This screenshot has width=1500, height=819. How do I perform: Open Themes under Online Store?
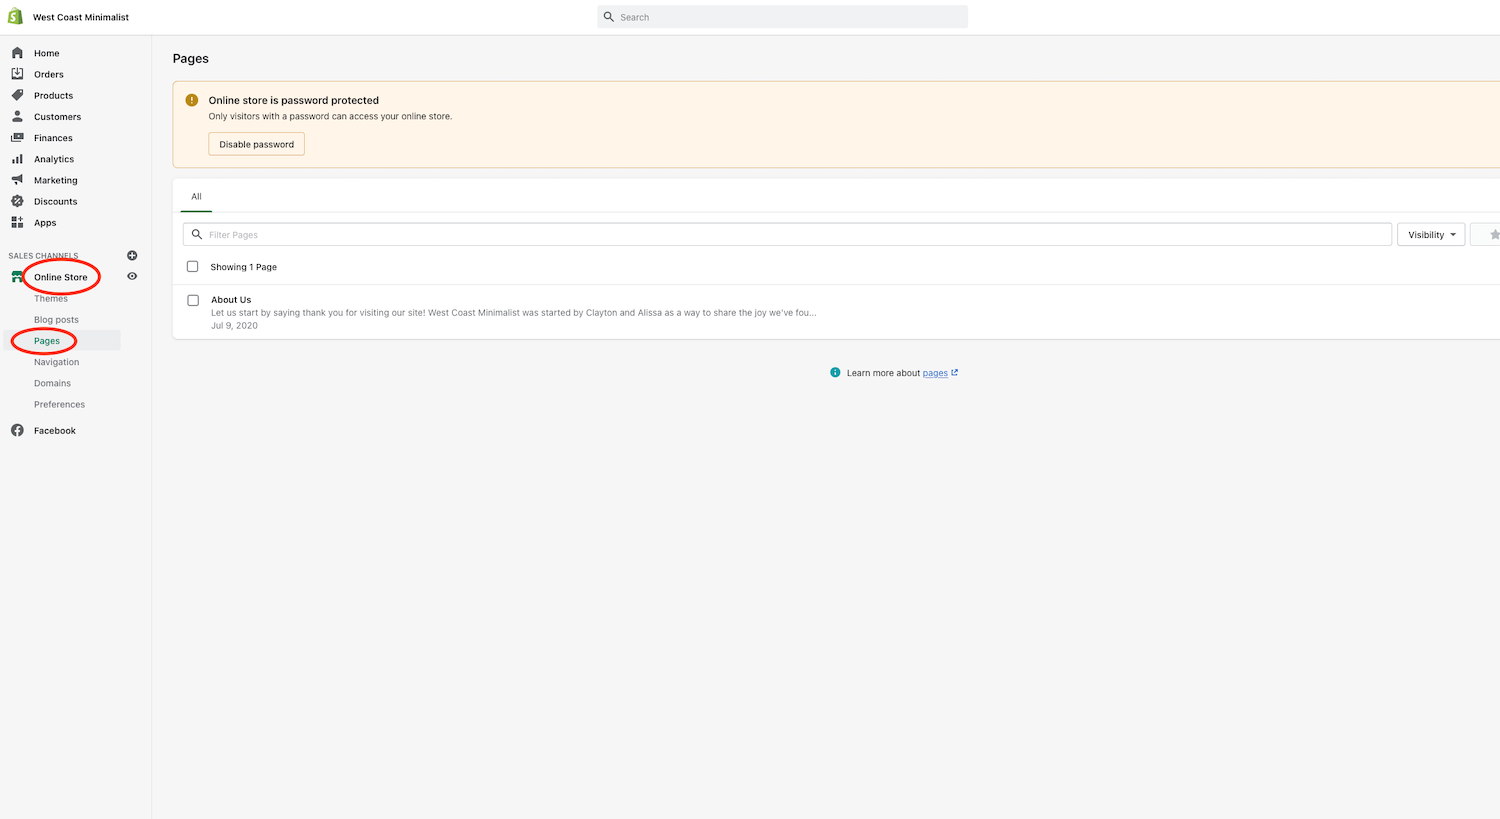(51, 298)
